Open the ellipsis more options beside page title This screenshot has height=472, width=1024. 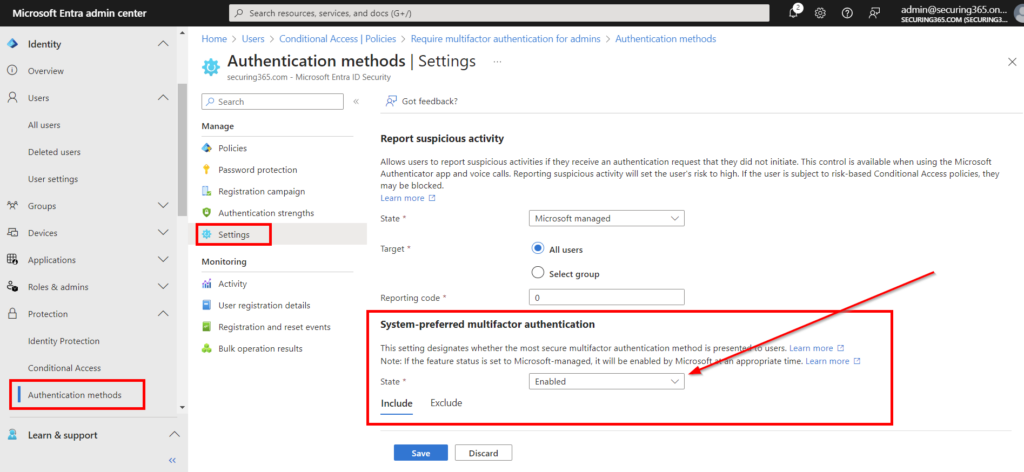497,62
